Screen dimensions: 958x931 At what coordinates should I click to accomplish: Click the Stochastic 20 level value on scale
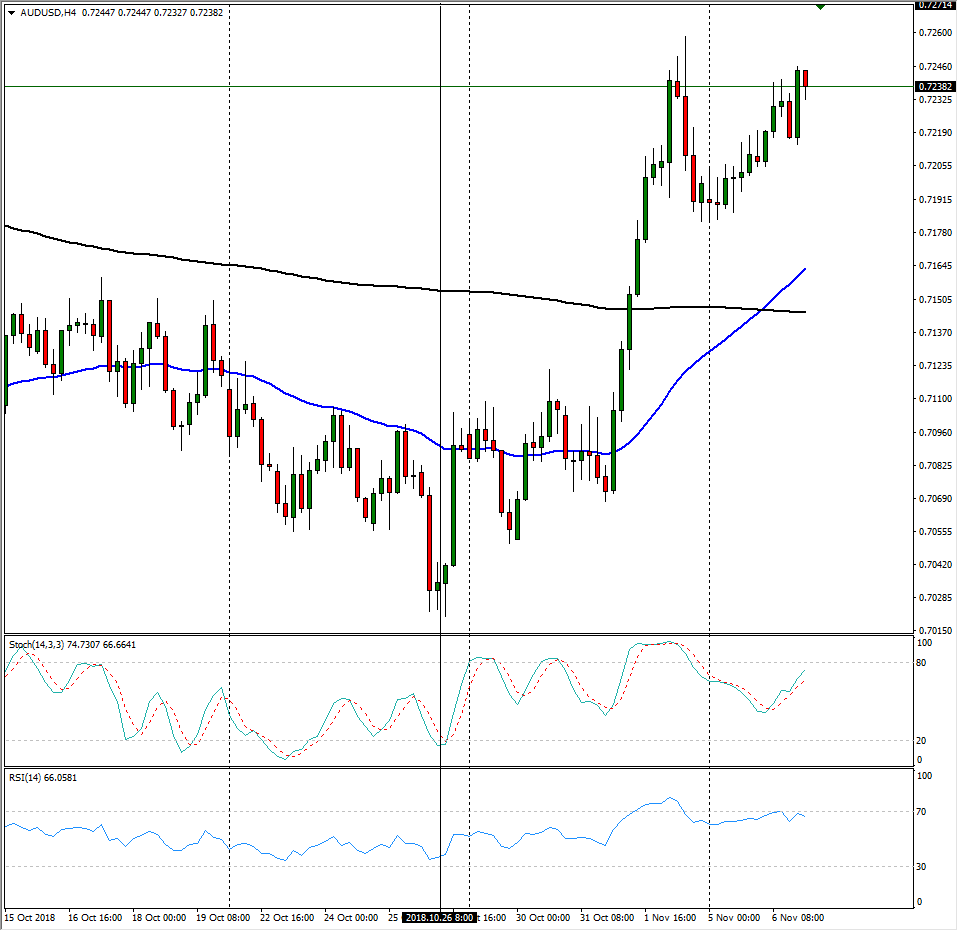click(x=924, y=741)
